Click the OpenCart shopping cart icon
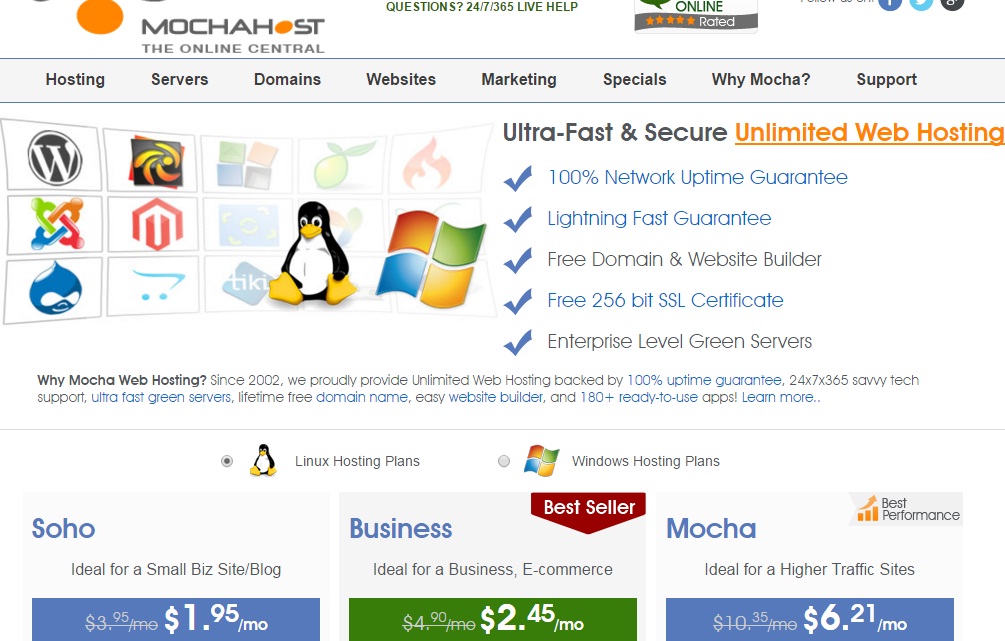The image size is (1005, 641). pos(157,286)
